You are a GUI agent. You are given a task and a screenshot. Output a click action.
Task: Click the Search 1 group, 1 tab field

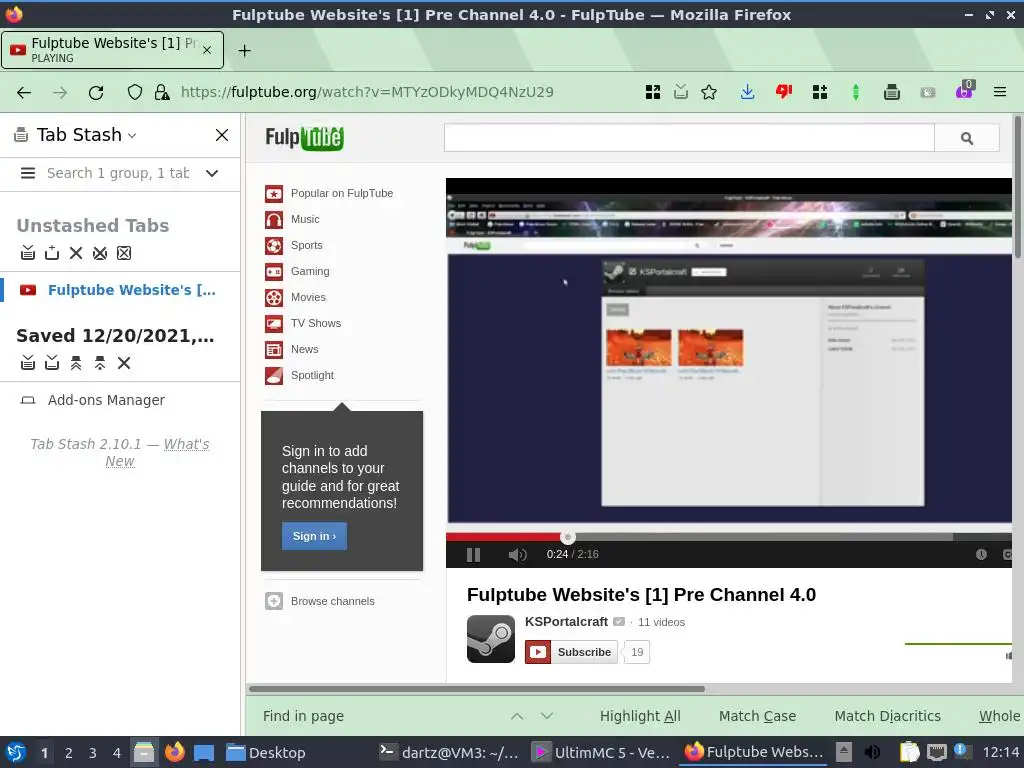coord(118,173)
